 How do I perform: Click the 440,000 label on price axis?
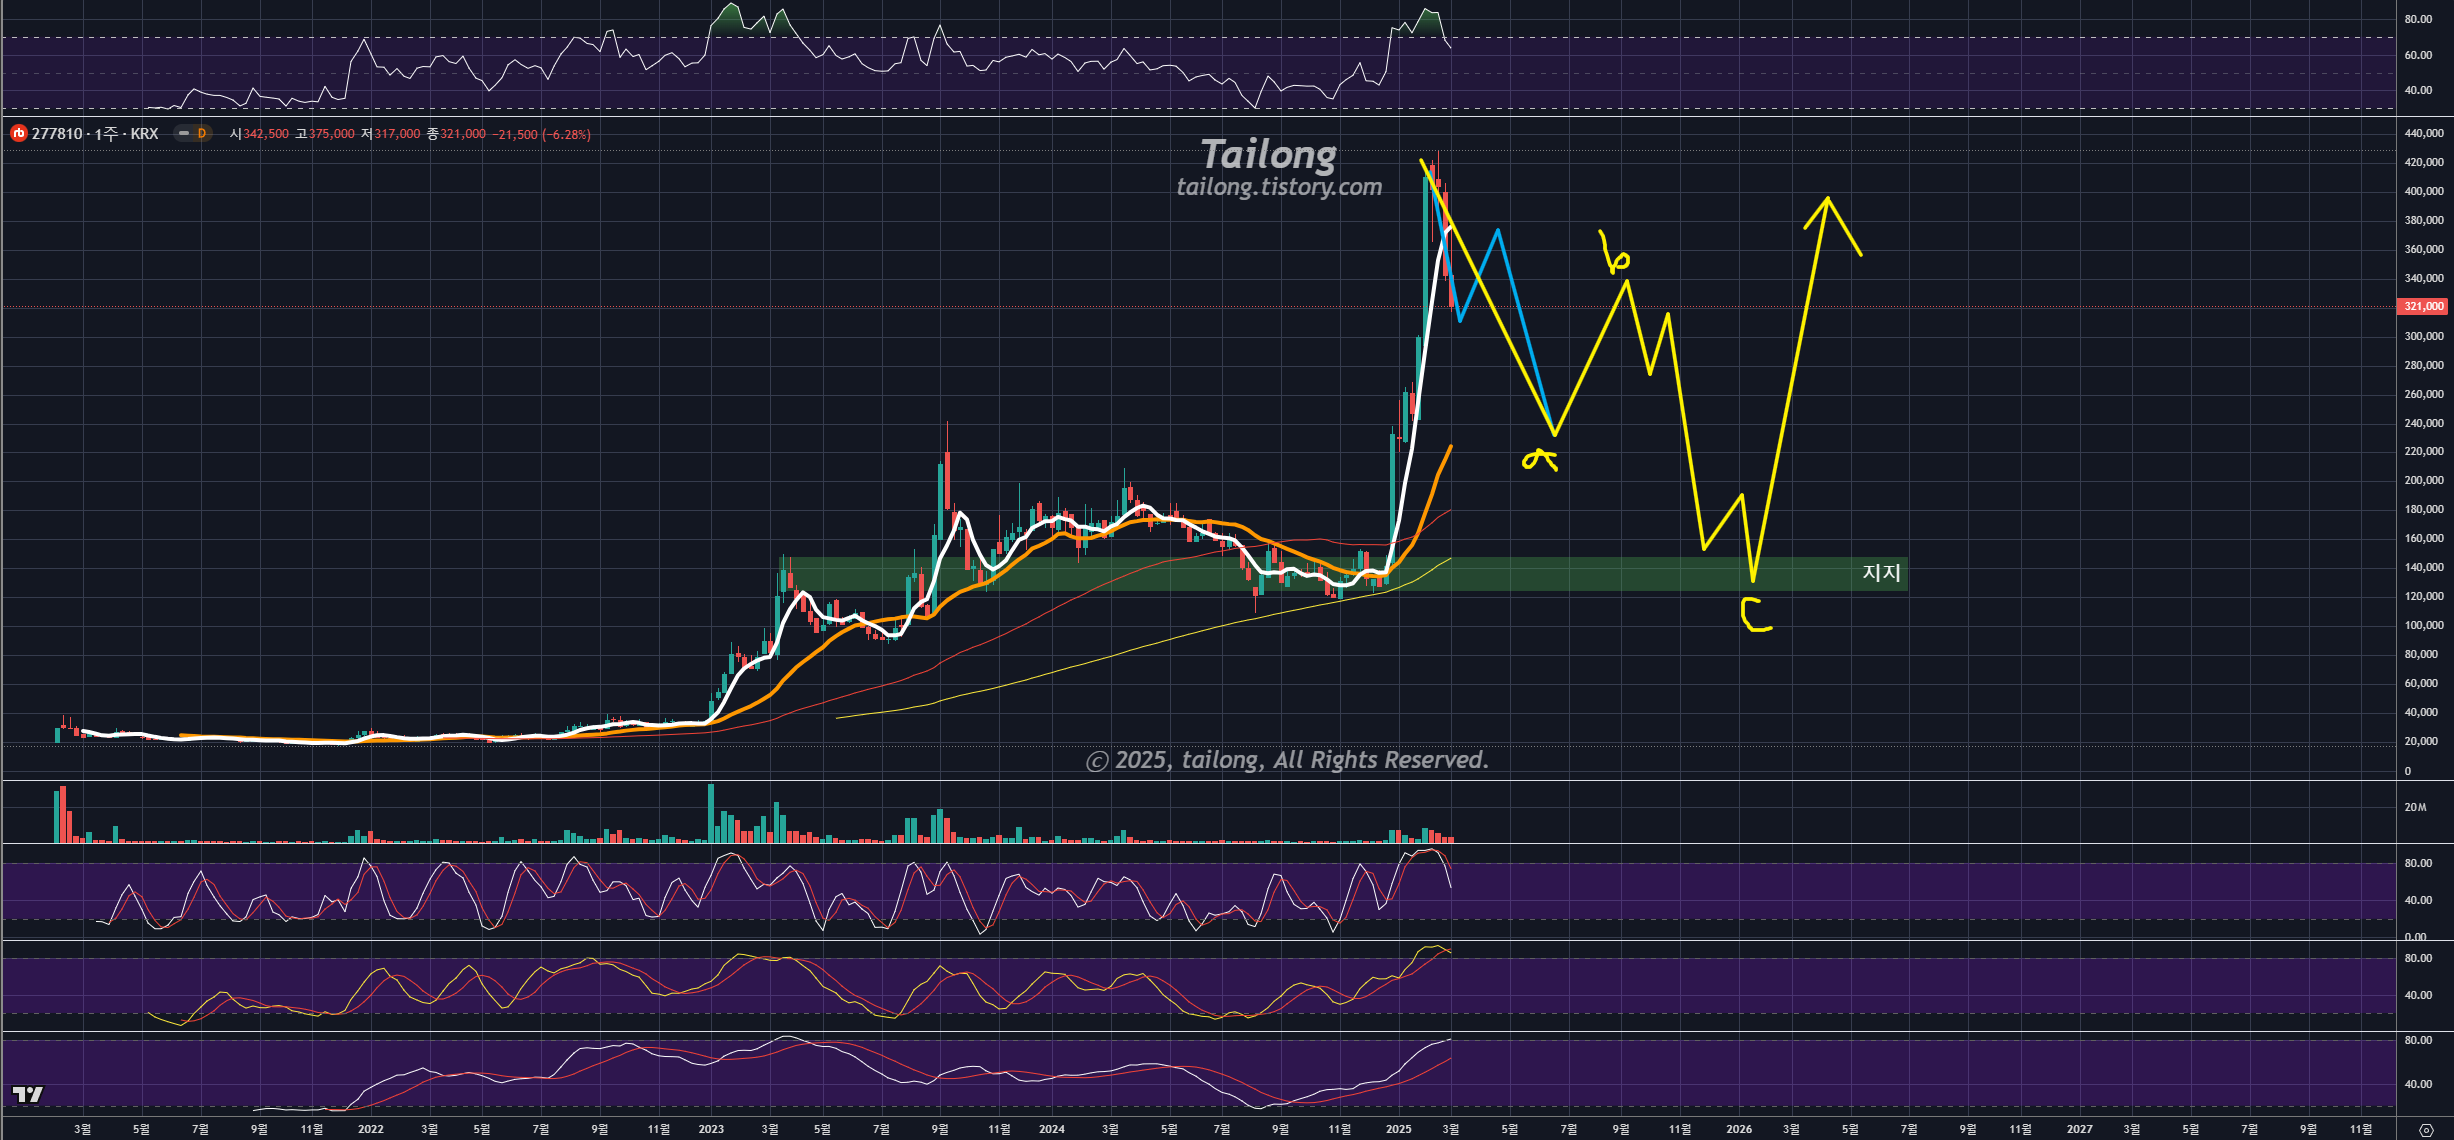2423,133
